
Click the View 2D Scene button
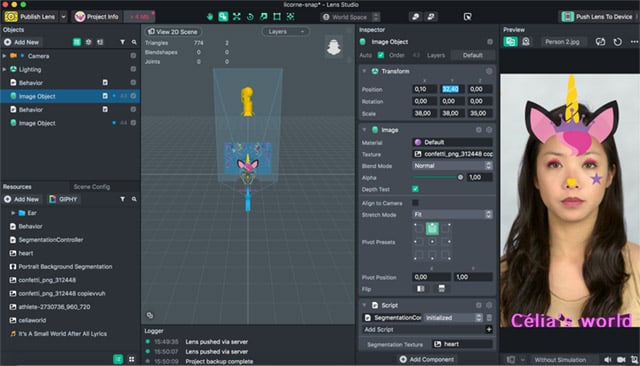click(173, 31)
